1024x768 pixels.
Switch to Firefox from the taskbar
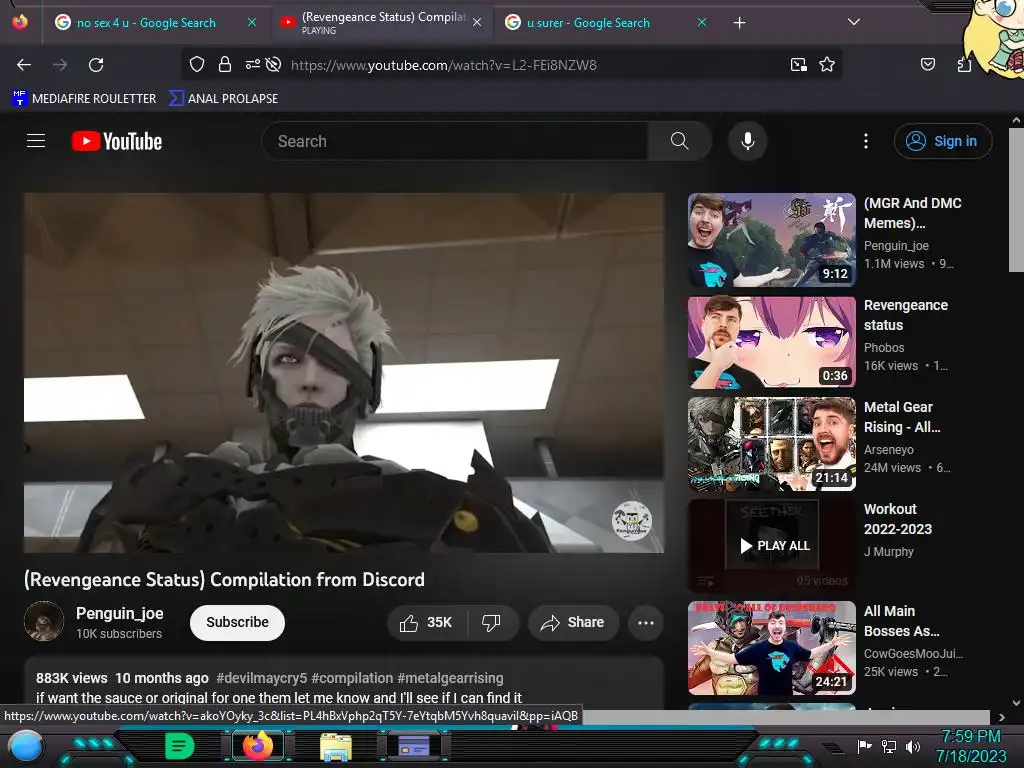(257, 746)
